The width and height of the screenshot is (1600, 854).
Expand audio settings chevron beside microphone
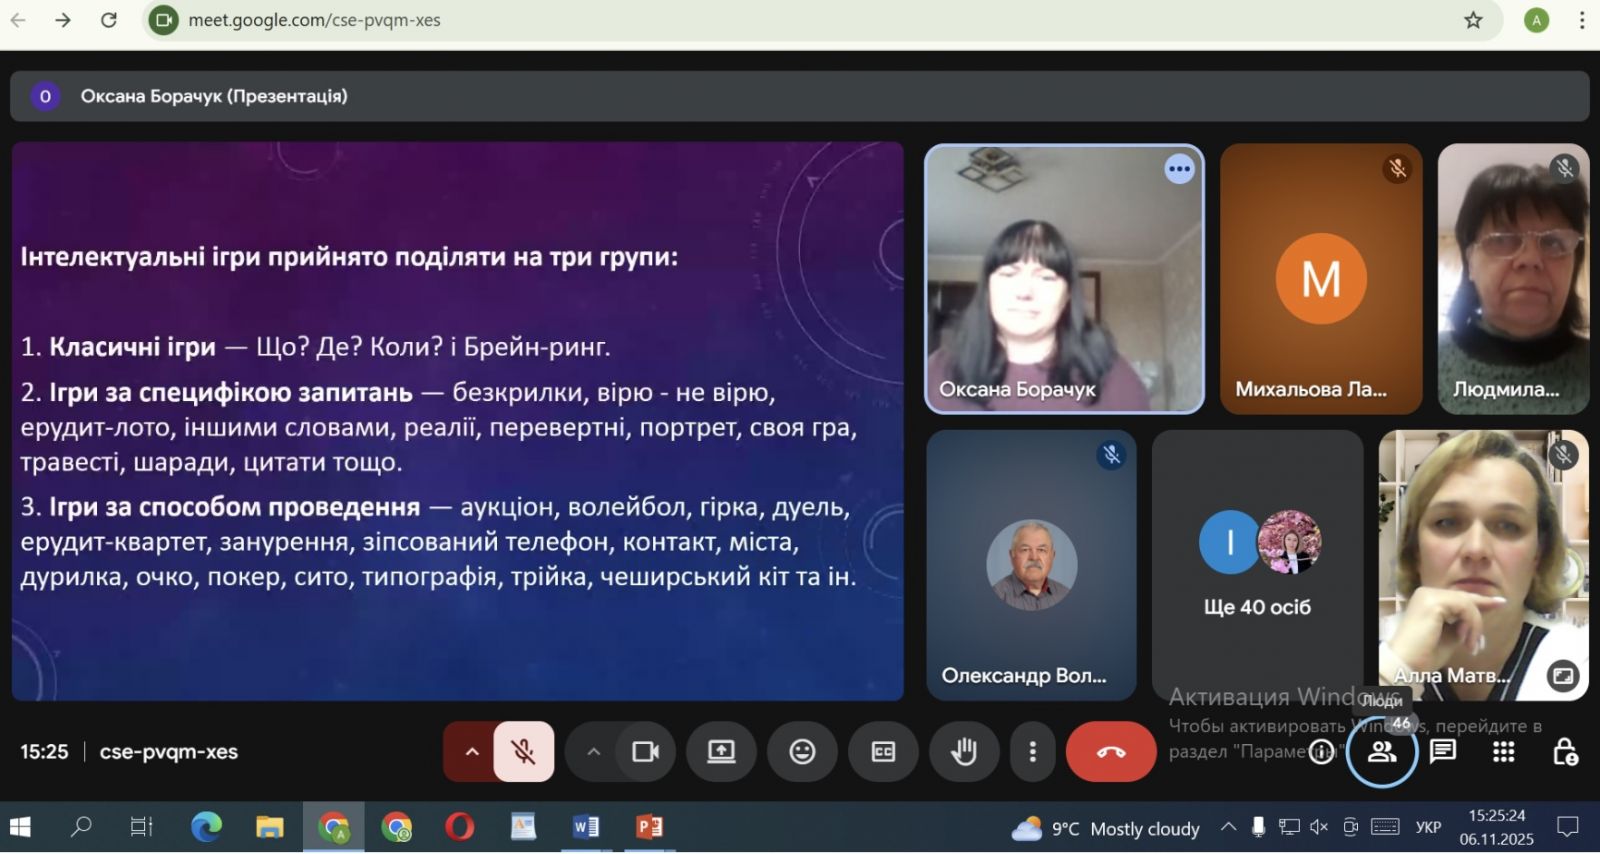coord(471,751)
